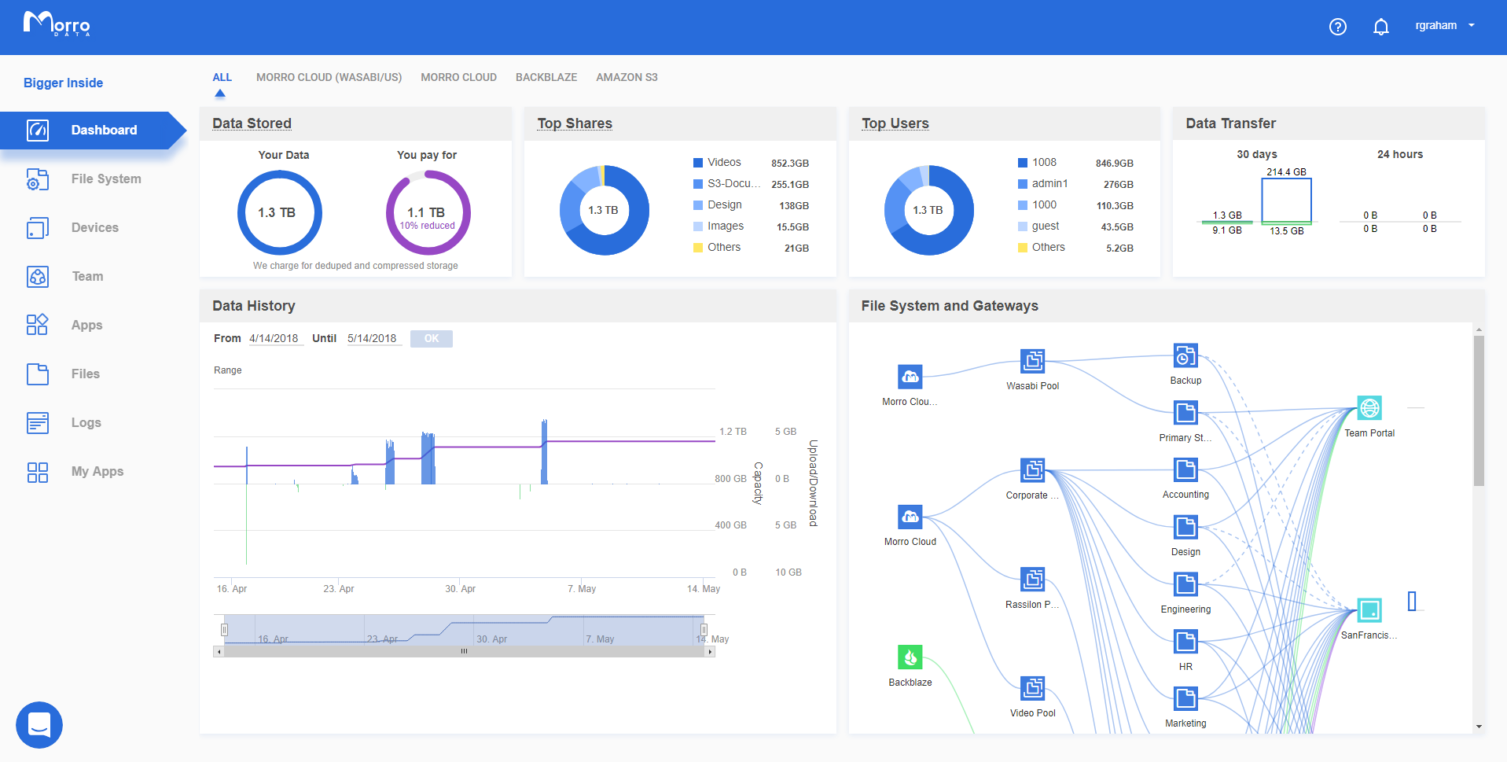Image resolution: width=1507 pixels, height=762 pixels.
Task: Click the Images legend color swatch
Action: (698, 226)
